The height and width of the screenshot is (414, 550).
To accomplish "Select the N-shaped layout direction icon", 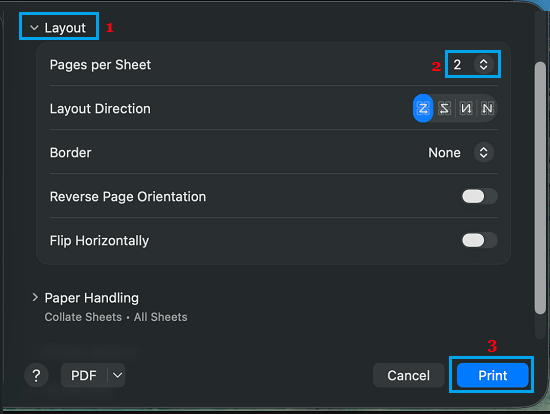I will (487, 108).
